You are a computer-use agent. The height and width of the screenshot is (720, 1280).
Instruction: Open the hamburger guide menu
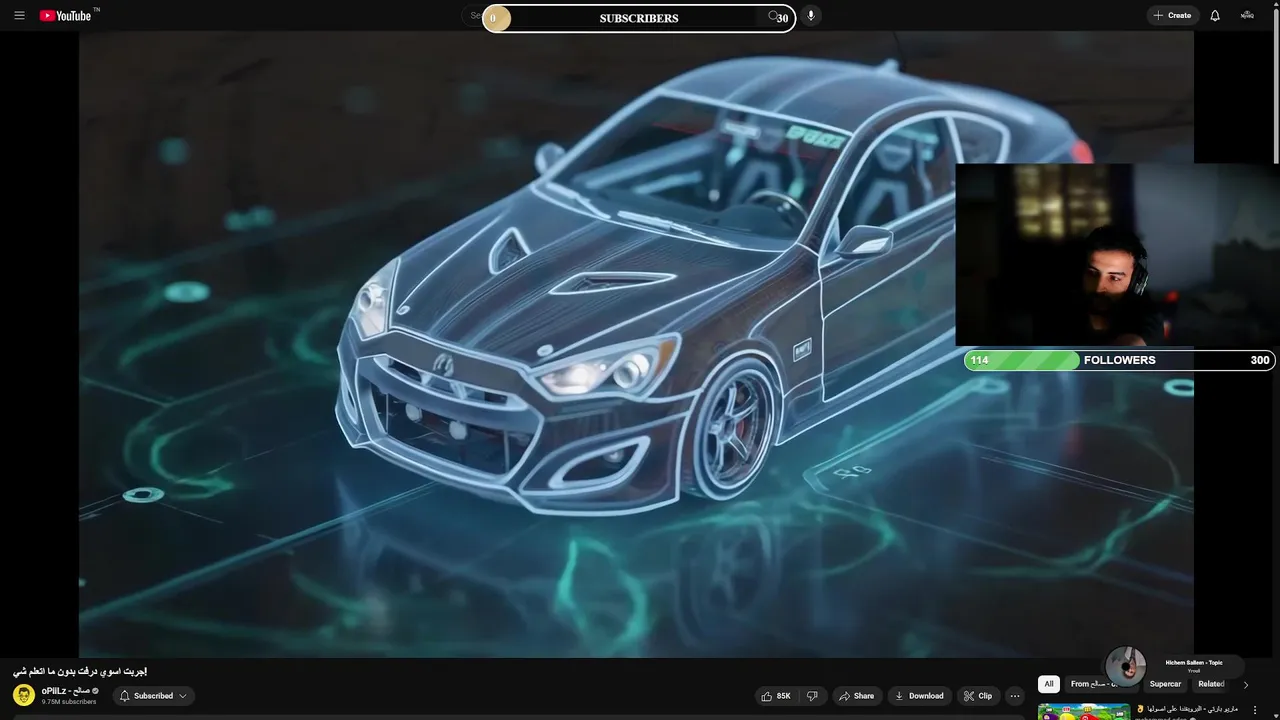19,15
